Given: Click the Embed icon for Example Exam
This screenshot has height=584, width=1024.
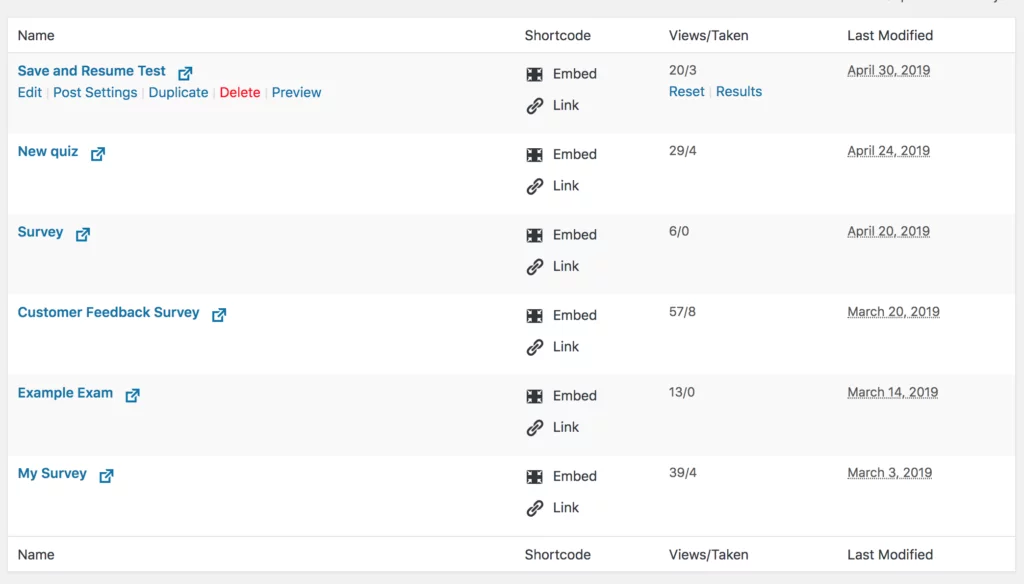Looking at the screenshot, I should coord(535,396).
